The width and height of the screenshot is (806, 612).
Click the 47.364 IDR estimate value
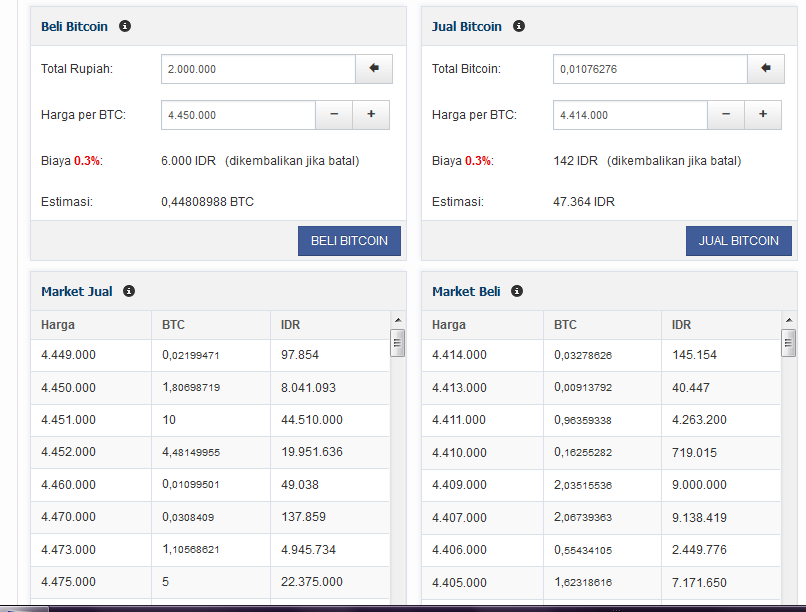click(584, 201)
